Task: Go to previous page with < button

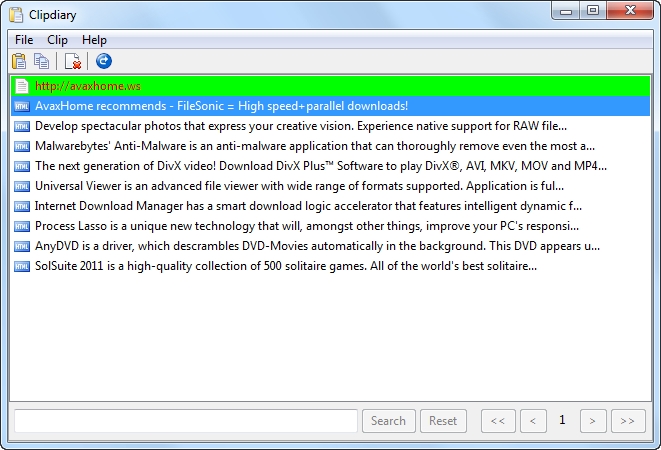Action: [533, 421]
